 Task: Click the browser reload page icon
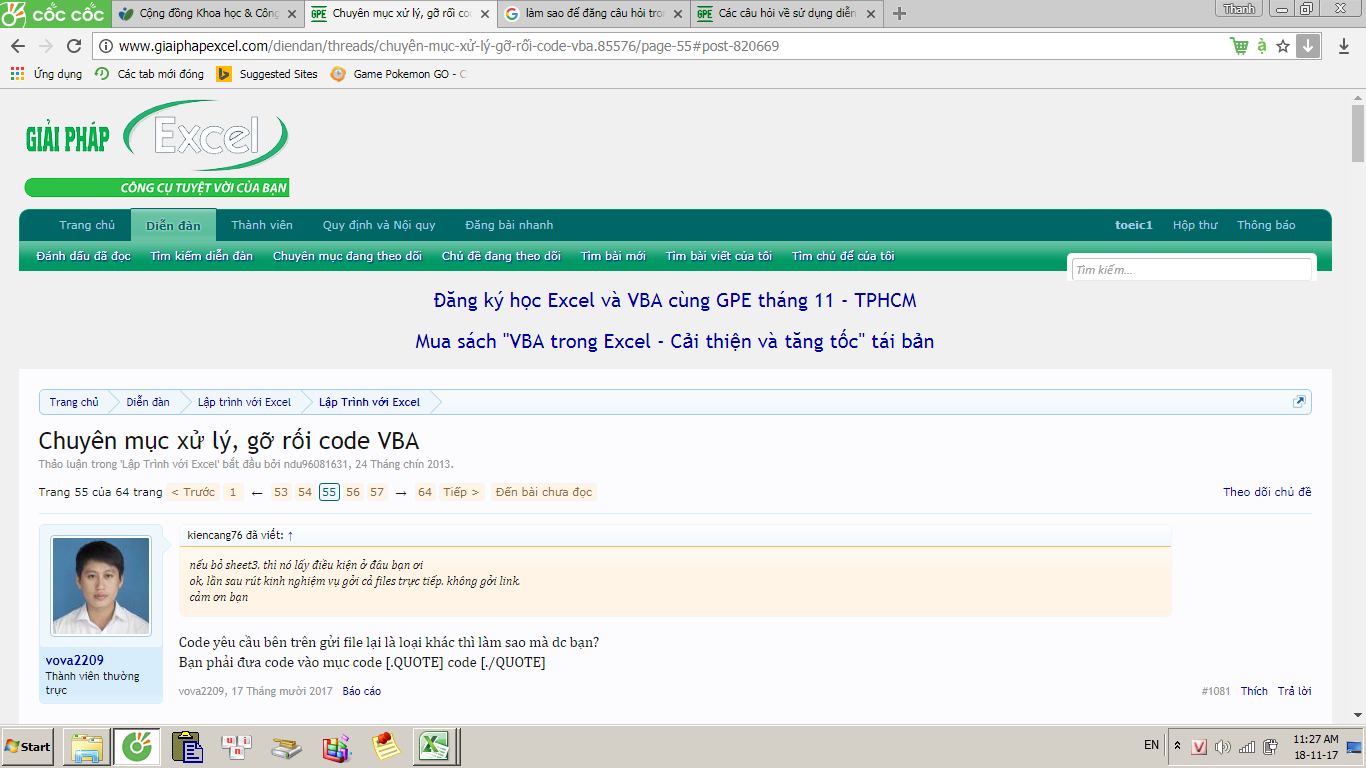click(x=73, y=46)
